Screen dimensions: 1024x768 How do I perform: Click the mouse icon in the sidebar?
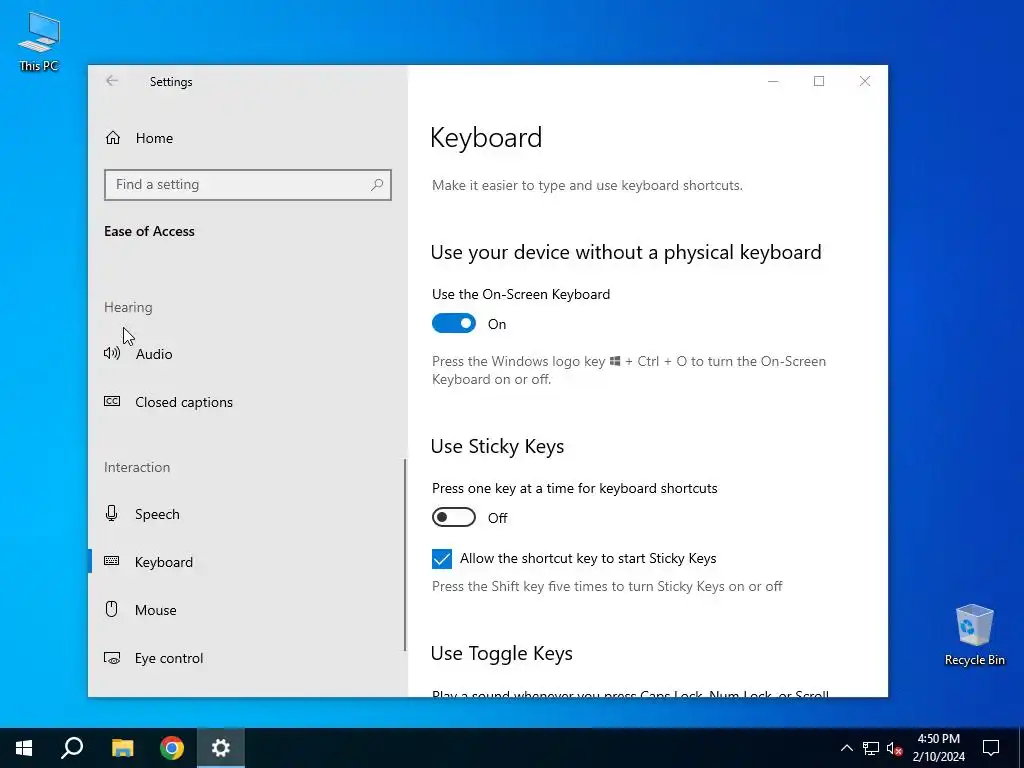click(112, 609)
